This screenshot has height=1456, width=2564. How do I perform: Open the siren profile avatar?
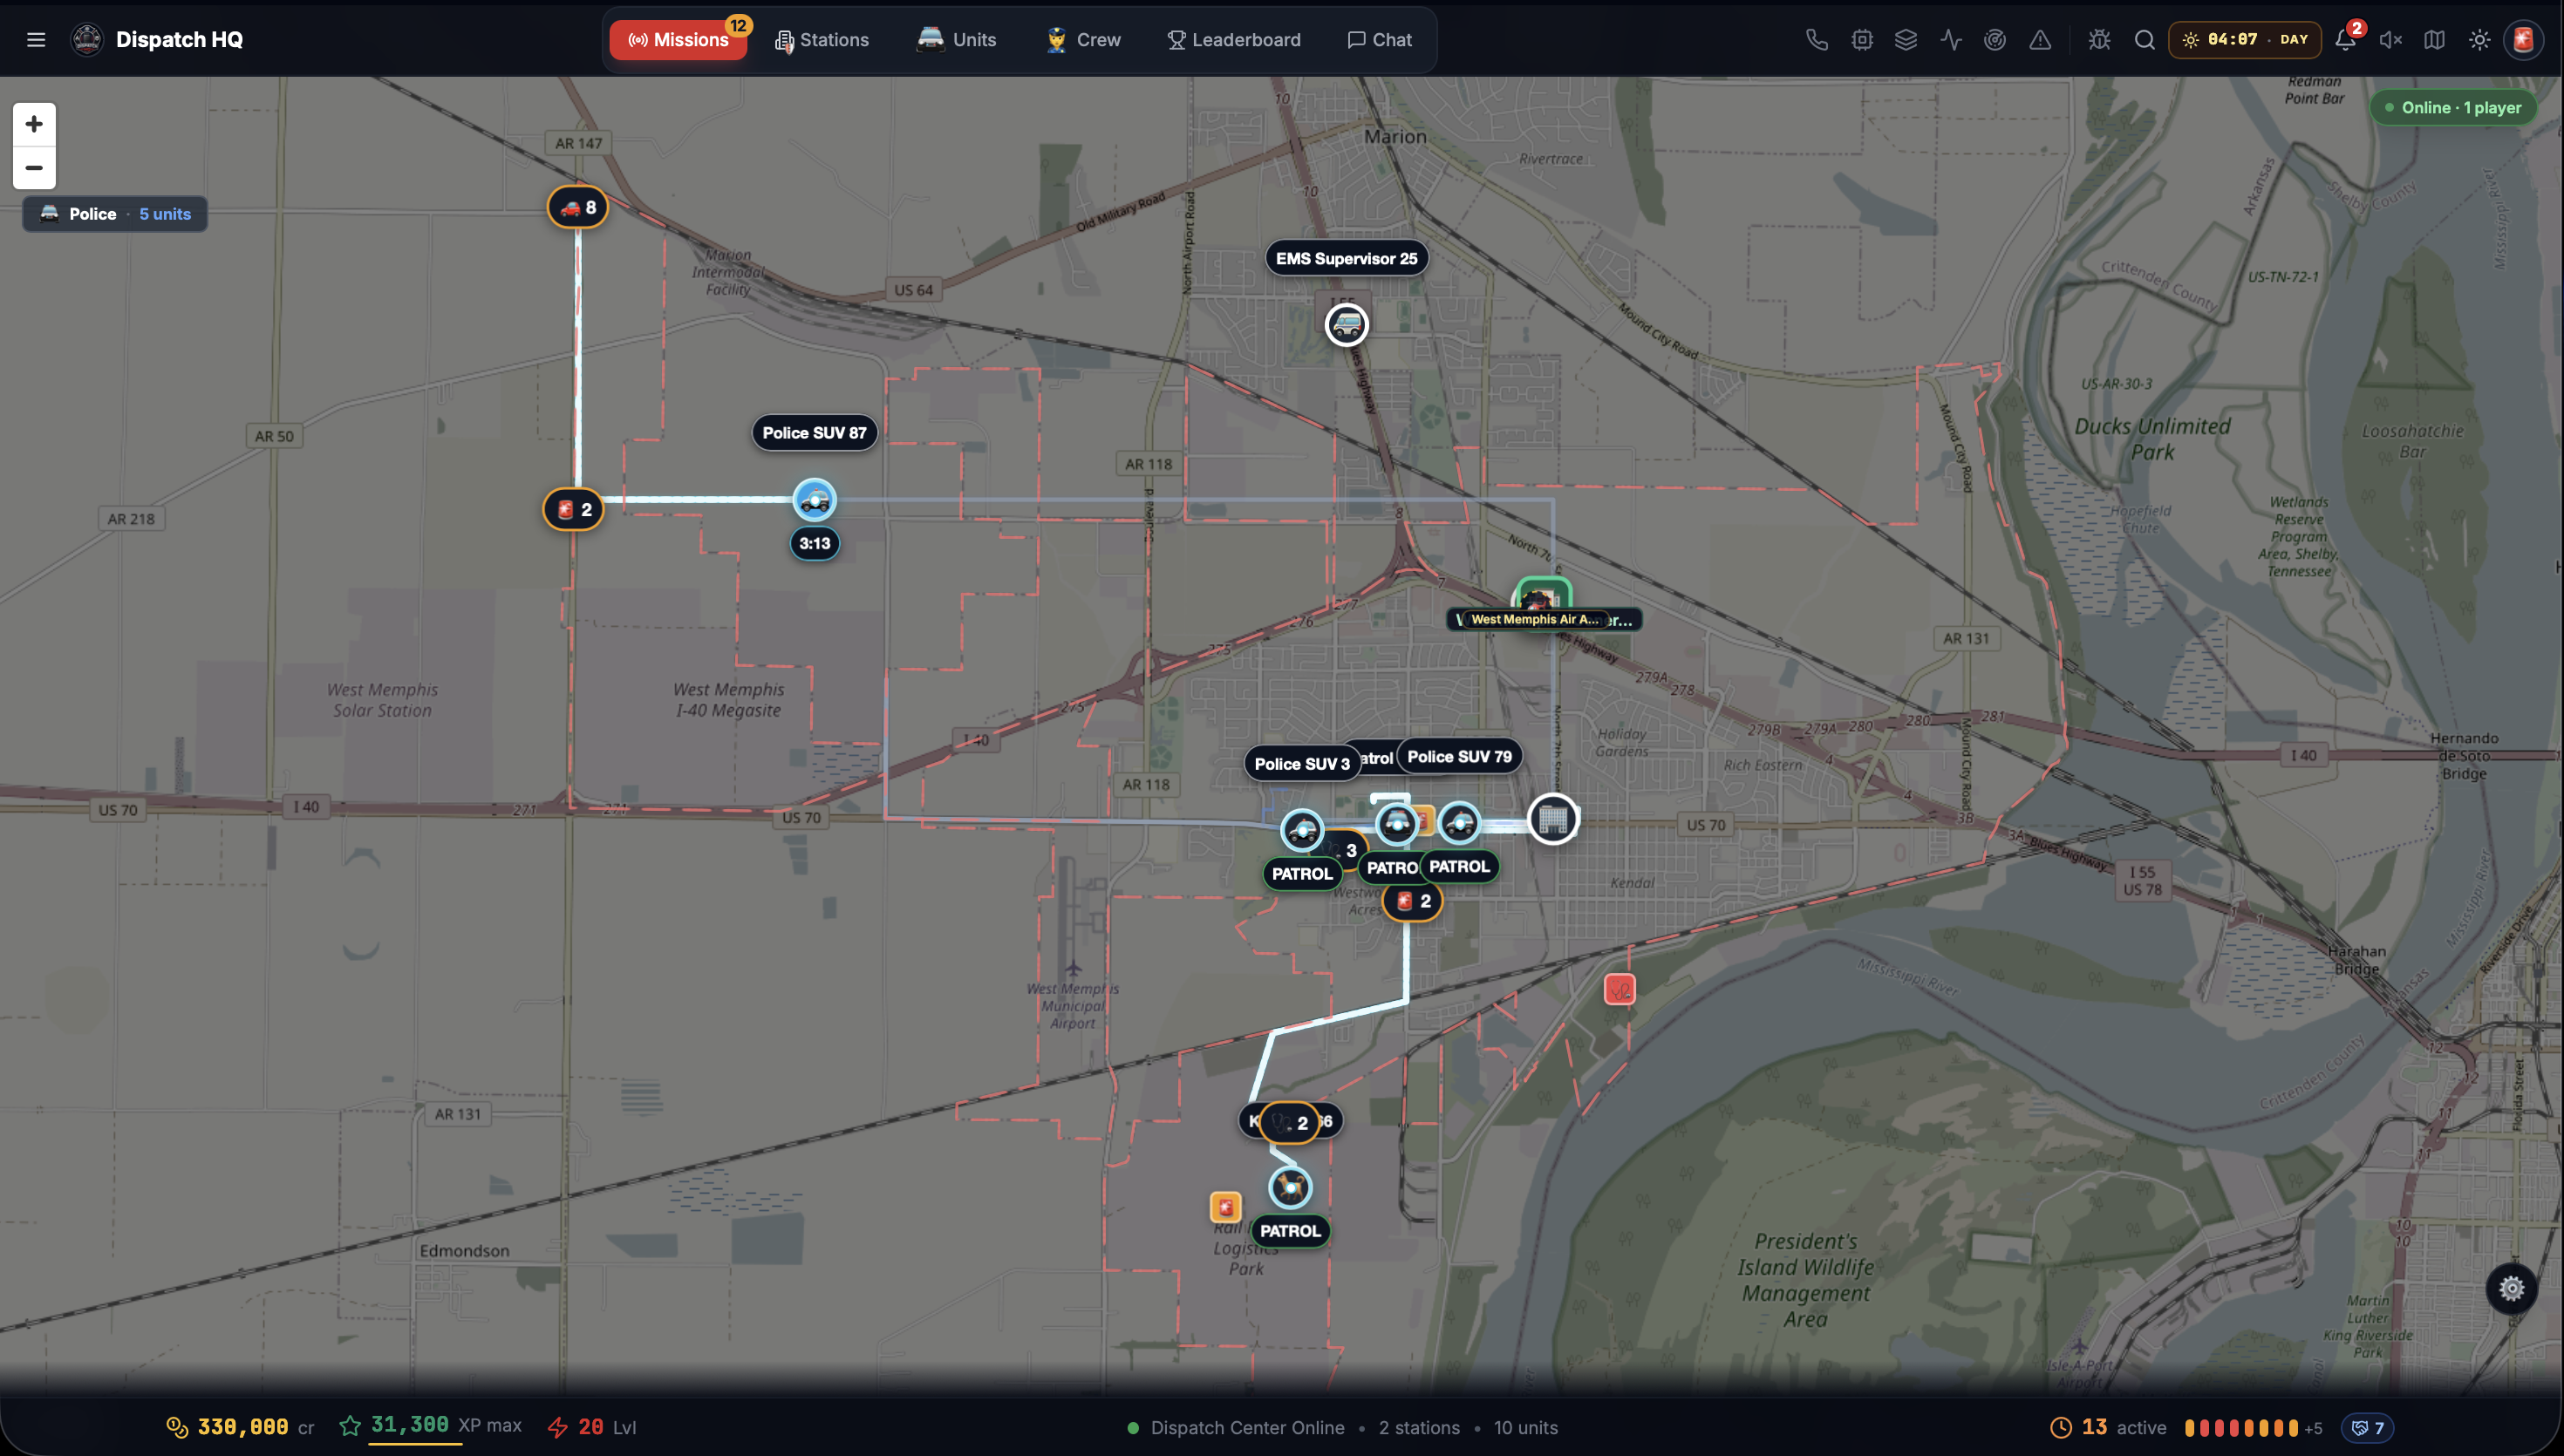(2523, 40)
